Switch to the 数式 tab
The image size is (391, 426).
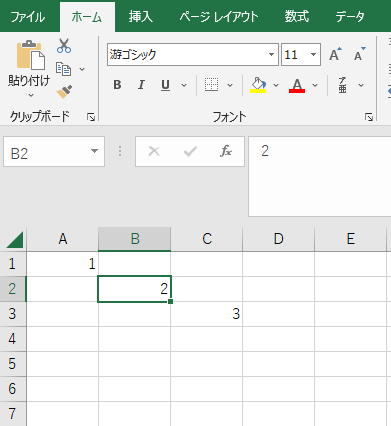(x=297, y=17)
